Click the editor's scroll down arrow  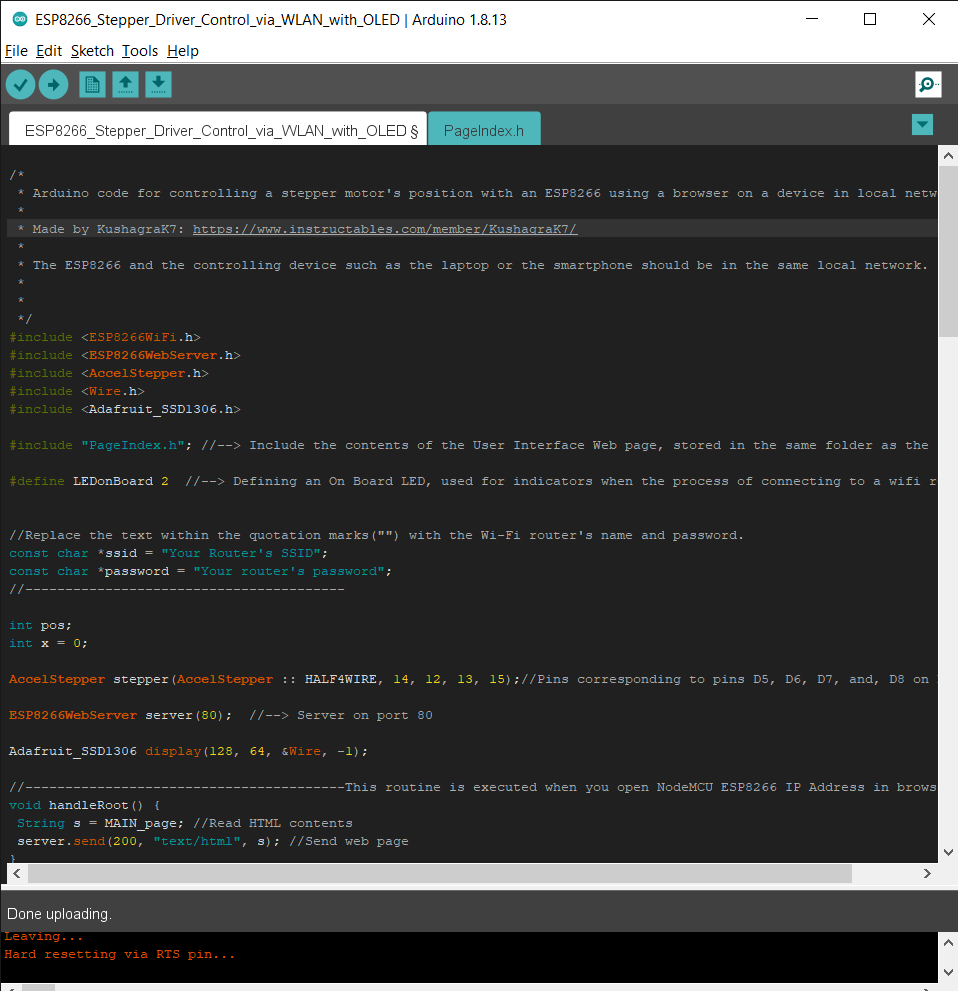[948, 852]
